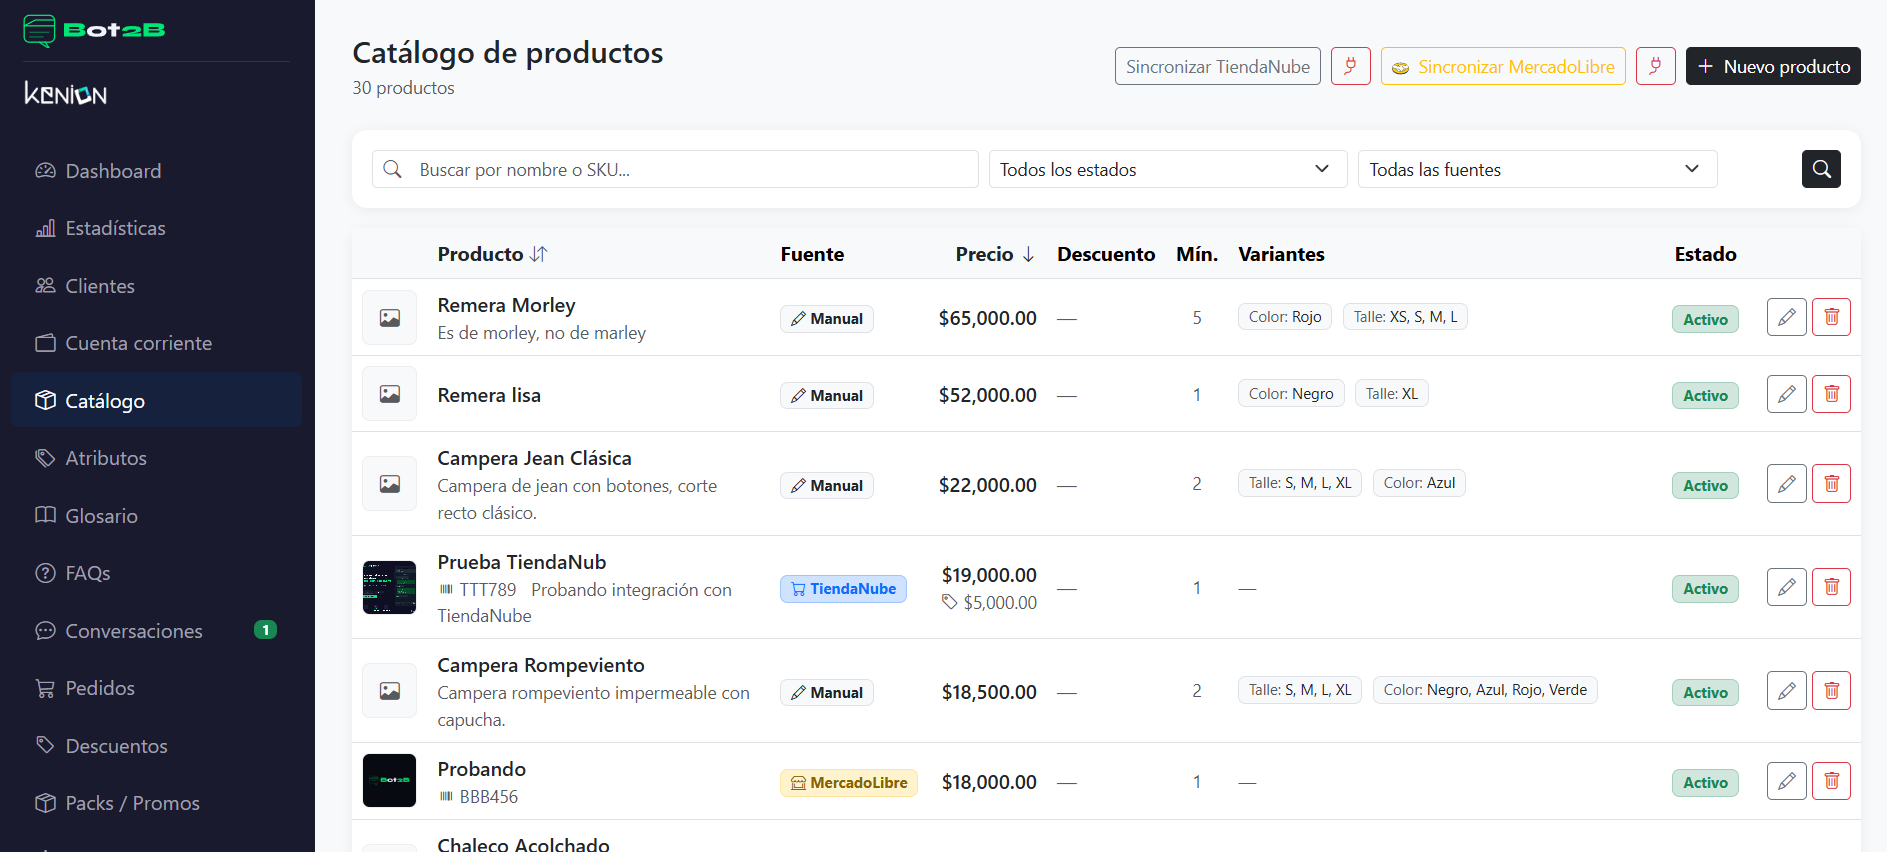Delete the Remera Morley product
Image resolution: width=1887 pixels, height=852 pixels.
point(1831,317)
